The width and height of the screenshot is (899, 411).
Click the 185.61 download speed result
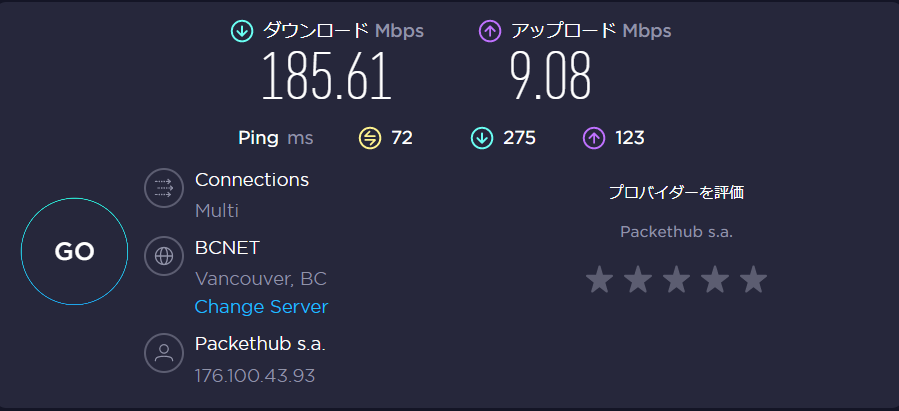click(x=326, y=77)
